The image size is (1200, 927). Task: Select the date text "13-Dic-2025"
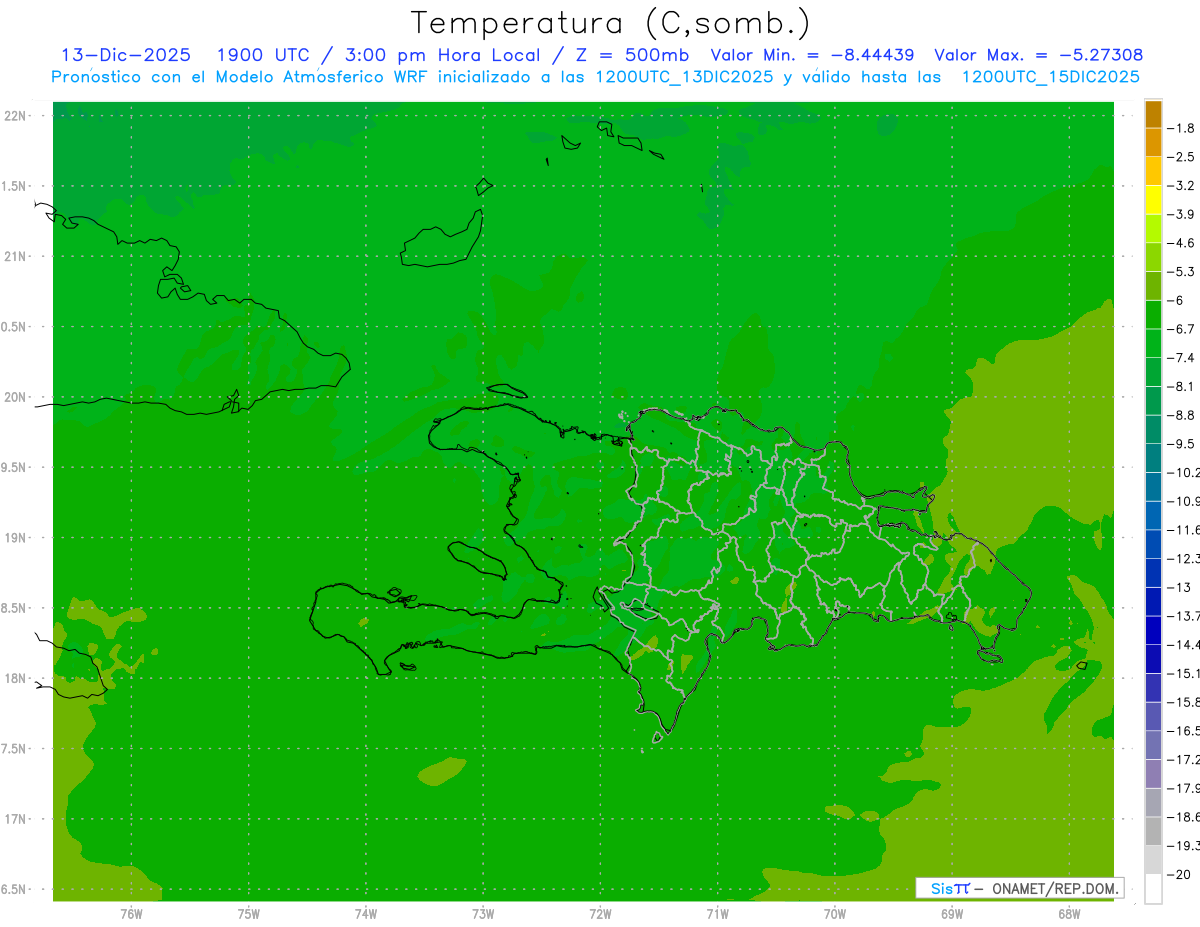(x=126, y=55)
